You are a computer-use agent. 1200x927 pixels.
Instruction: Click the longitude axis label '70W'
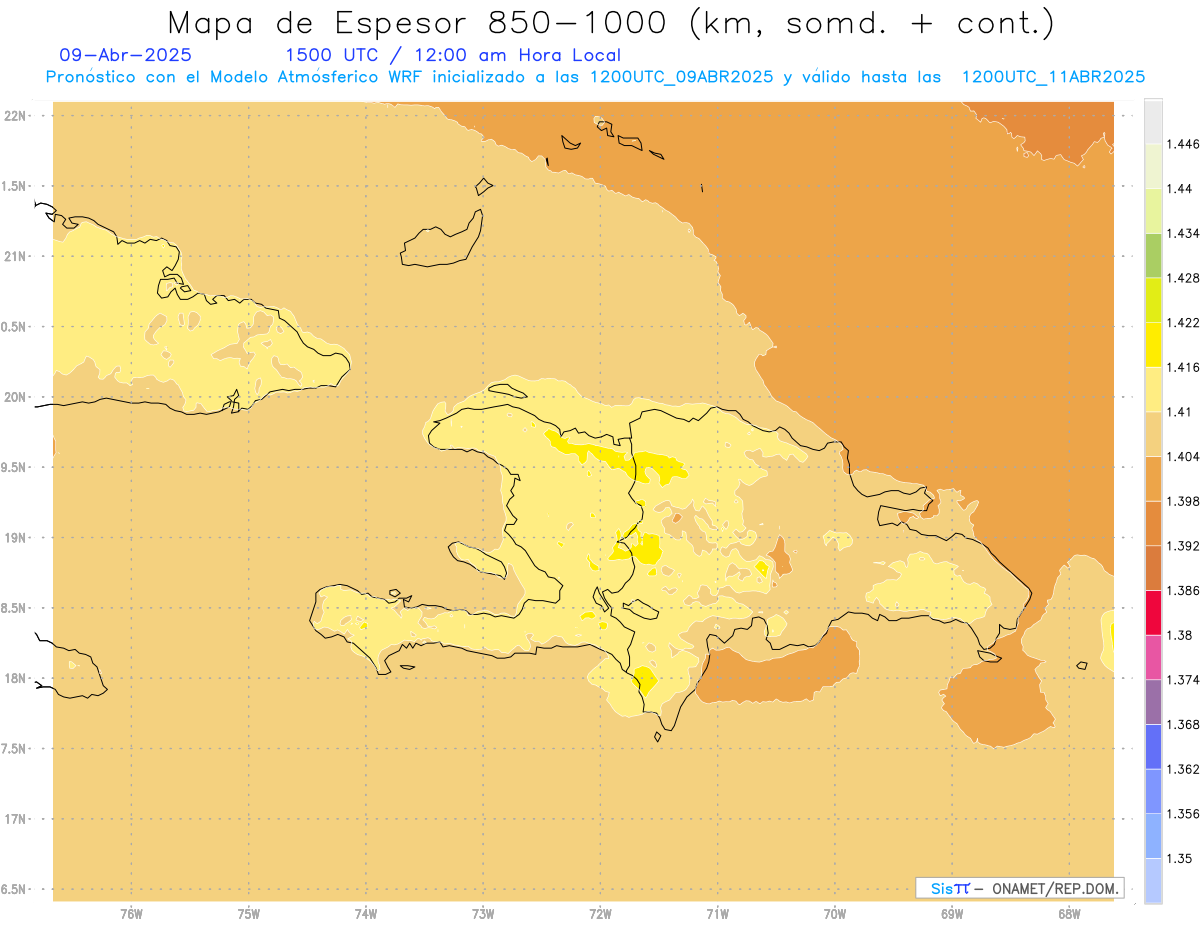(x=835, y=914)
